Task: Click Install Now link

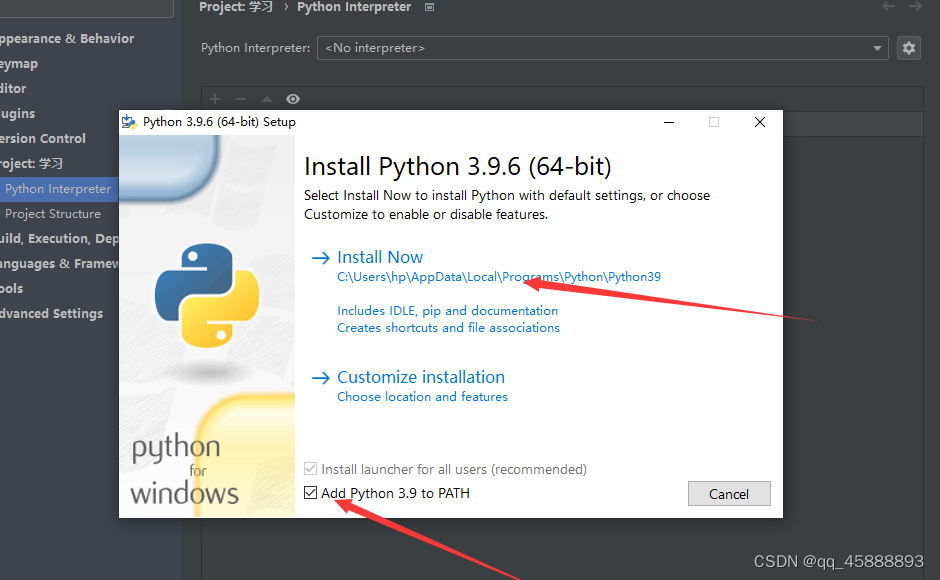Action: [380, 257]
